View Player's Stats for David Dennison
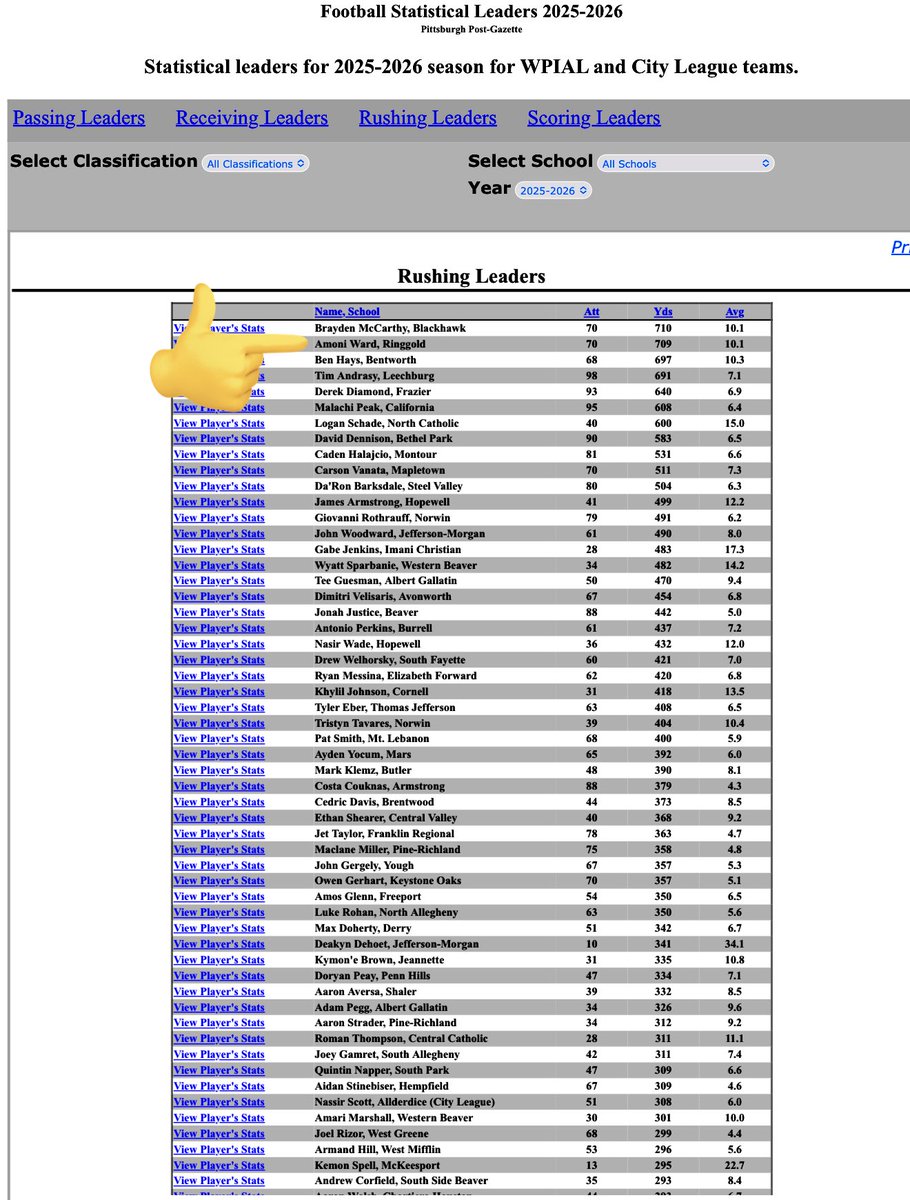The height and width of the screenshot is (1200, 910). tap(219, 439)
